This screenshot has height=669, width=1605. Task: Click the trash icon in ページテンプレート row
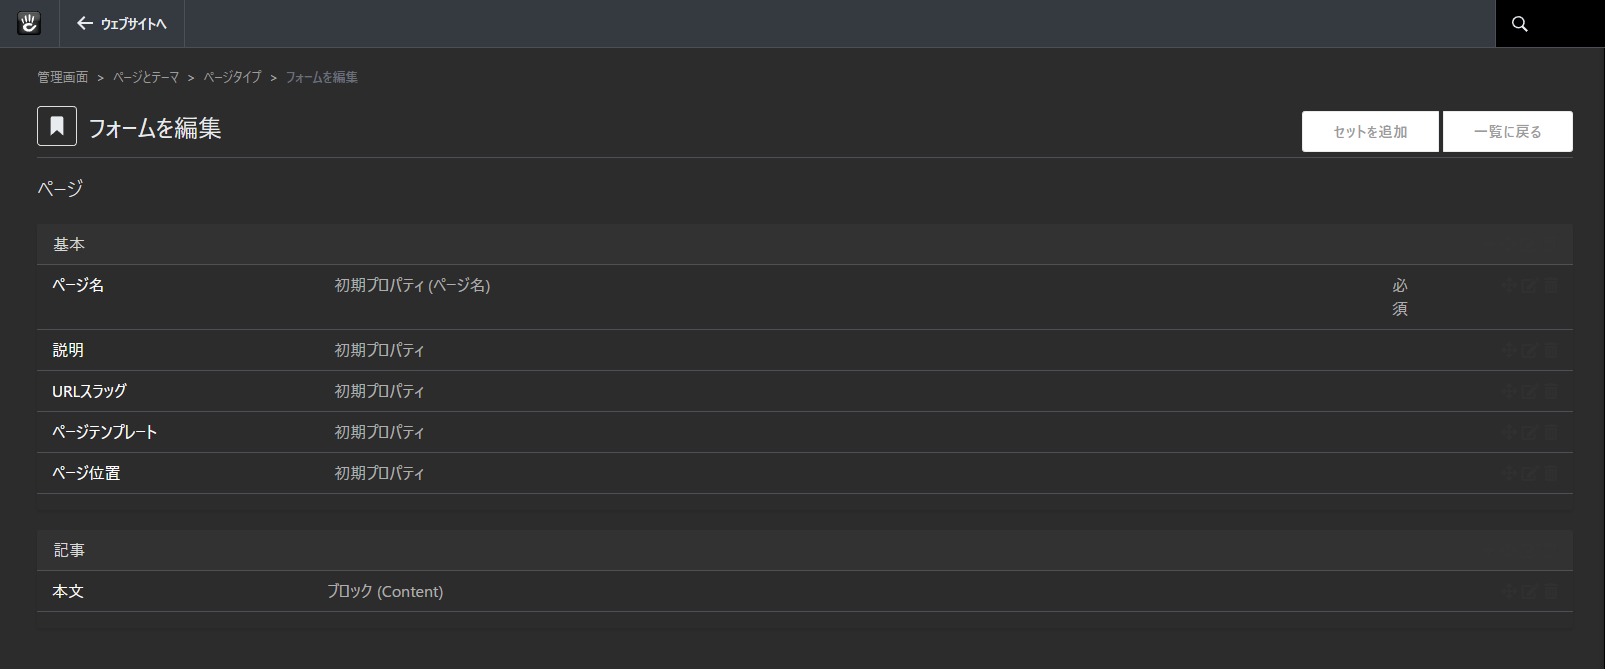tap(1551, 432)
